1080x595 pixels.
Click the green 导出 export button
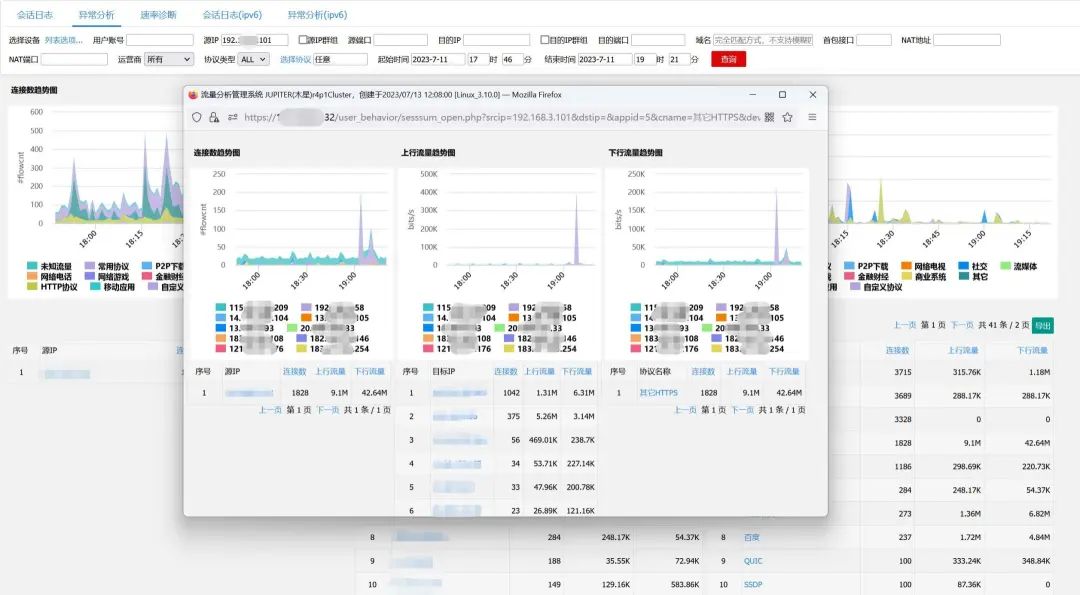tap(1042, 325)
